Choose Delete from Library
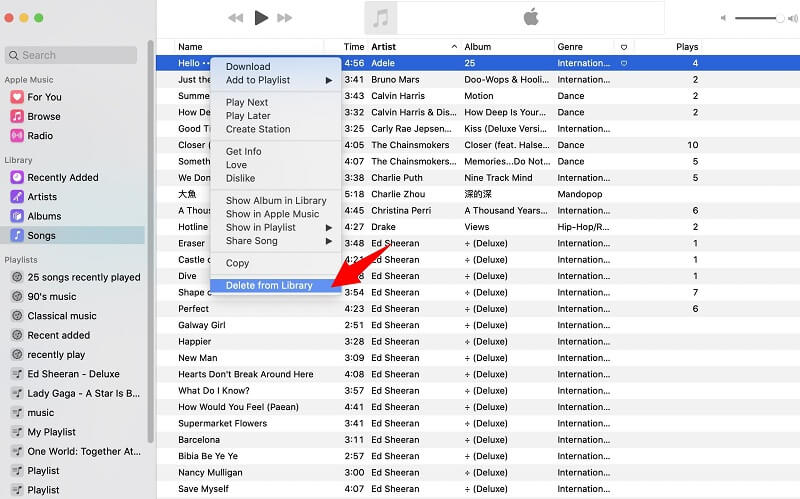The width and height of the screenshot is (800, 499). pyautogui.click(x=276, y=285)
